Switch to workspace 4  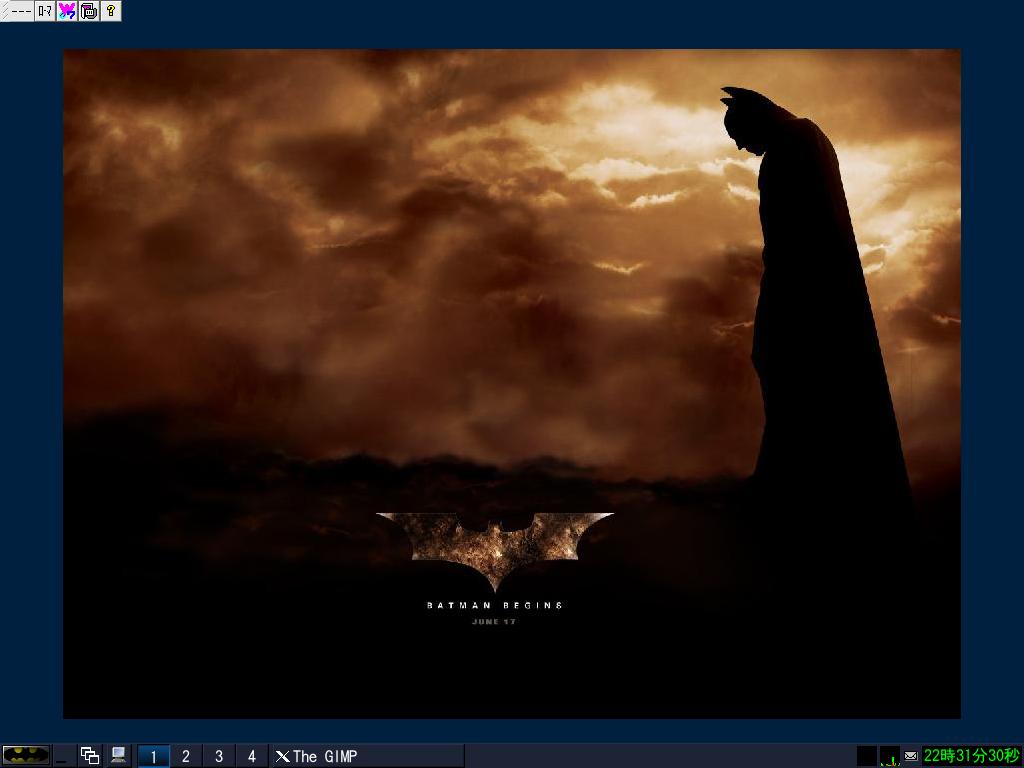tap(251, 756)
